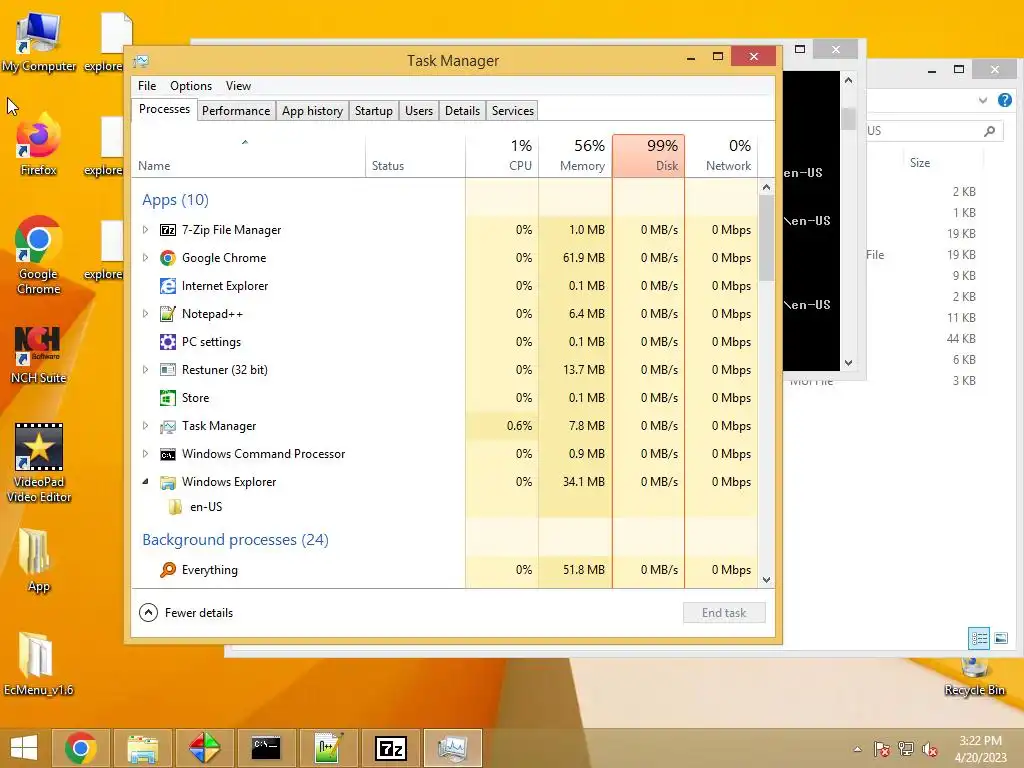1024x768 pixels.
Task: Collapse the Windows Explorer process group
Action: coord(145,482)
